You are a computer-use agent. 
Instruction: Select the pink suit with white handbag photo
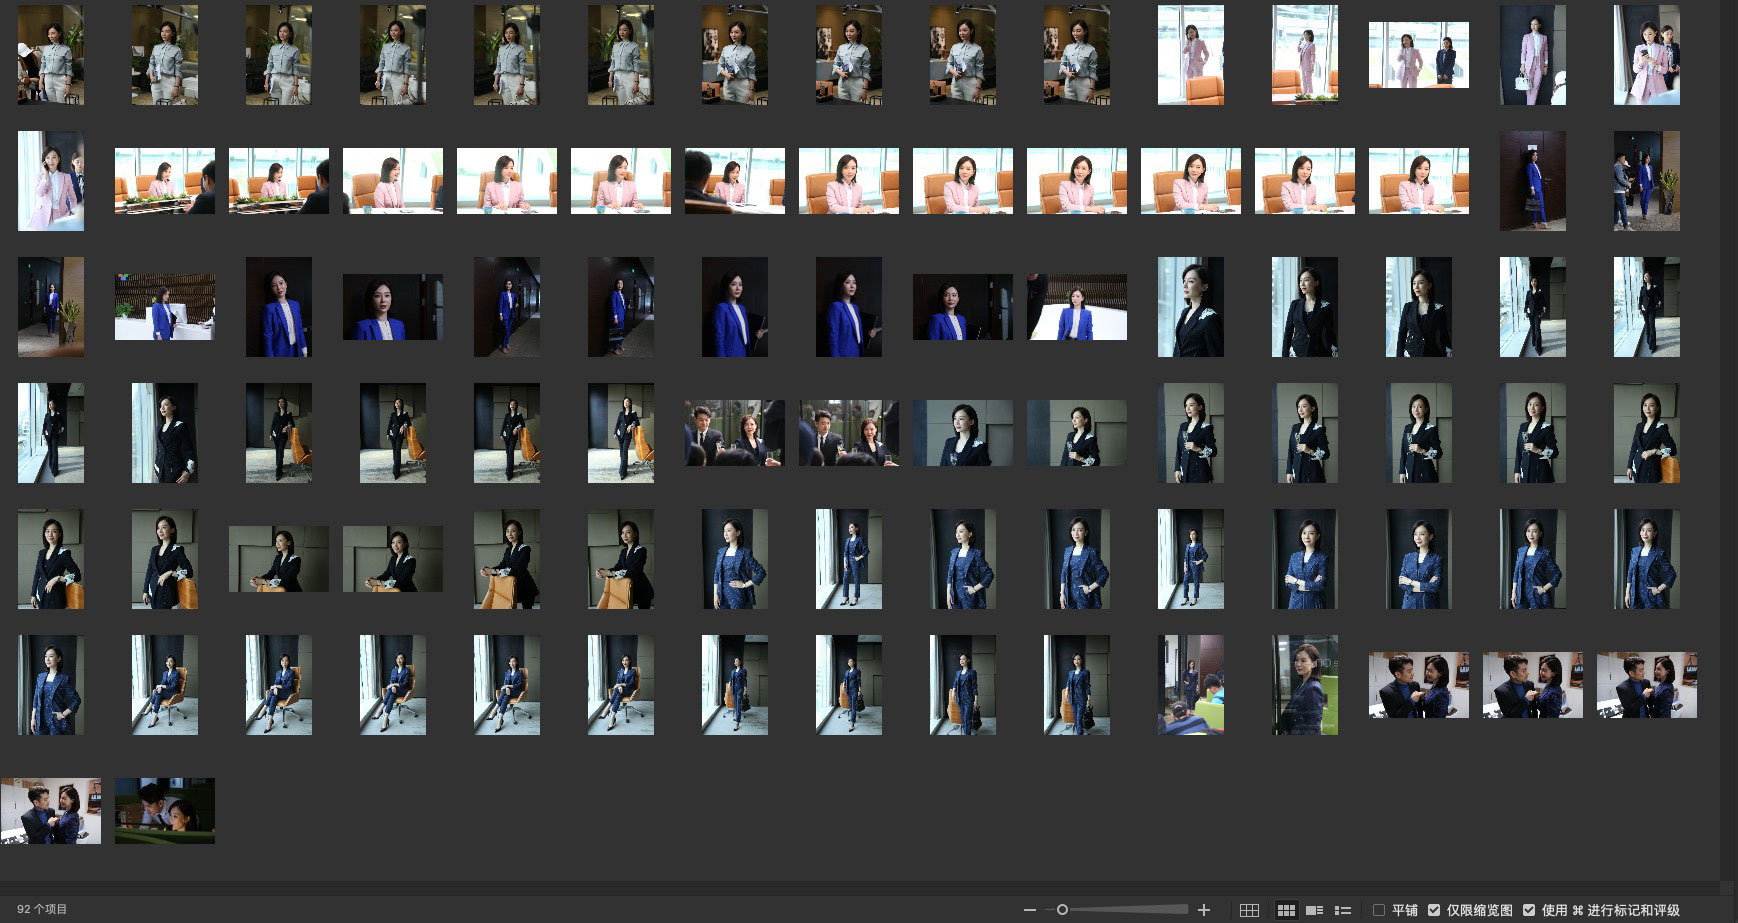1533,55
